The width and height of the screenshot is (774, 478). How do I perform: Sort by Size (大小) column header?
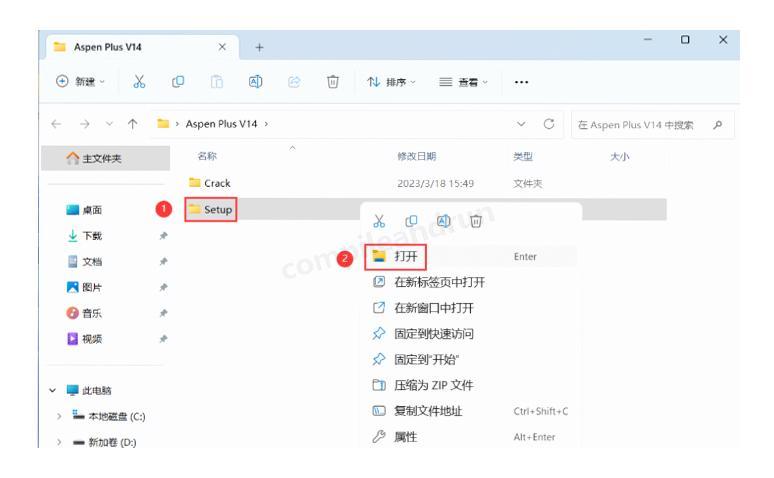point(619,157)
